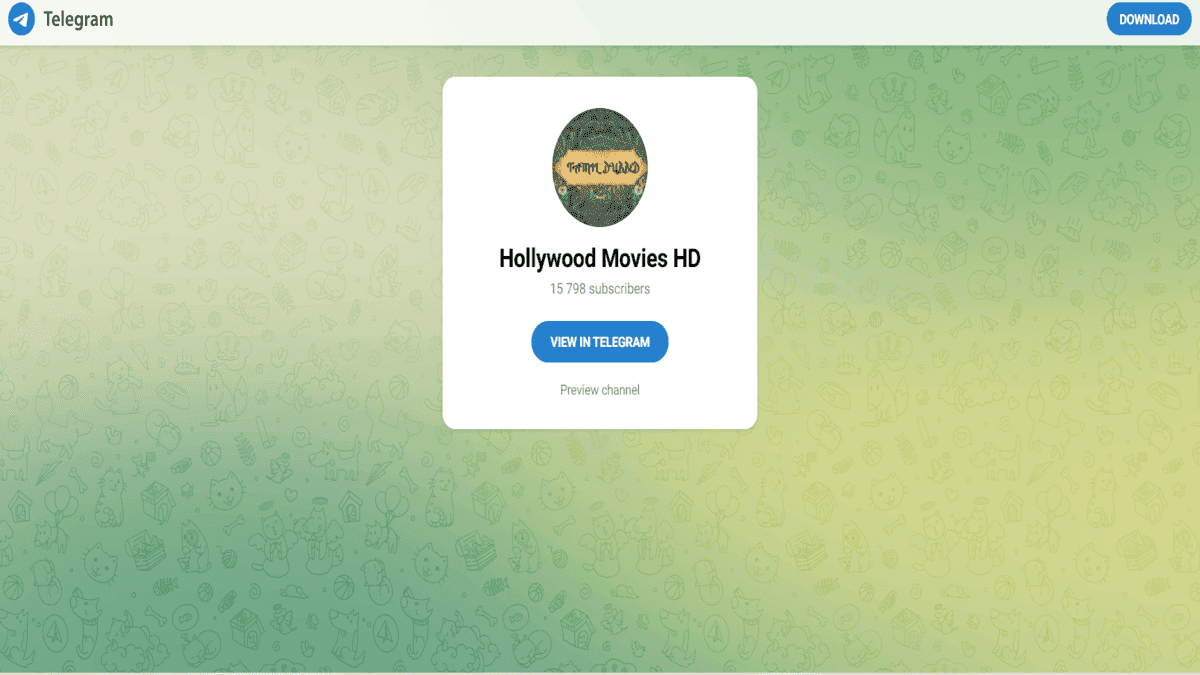Open the Telegram wordmark link in header
The width and height of the screenshot is (1200, 675).
pos(78,20)
